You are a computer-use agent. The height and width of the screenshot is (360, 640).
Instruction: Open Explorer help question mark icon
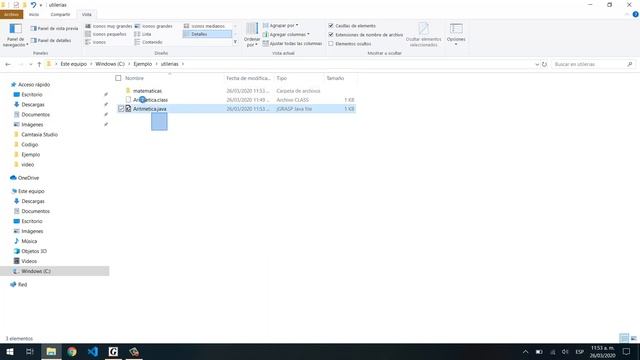[x=635, y=14]
